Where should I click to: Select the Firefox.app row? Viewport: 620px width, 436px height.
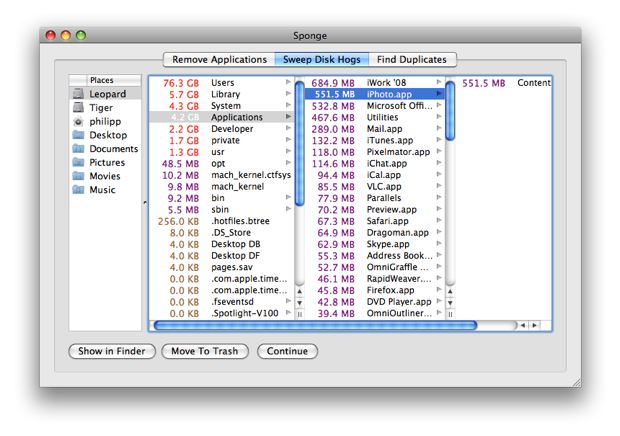pos(374,290)
